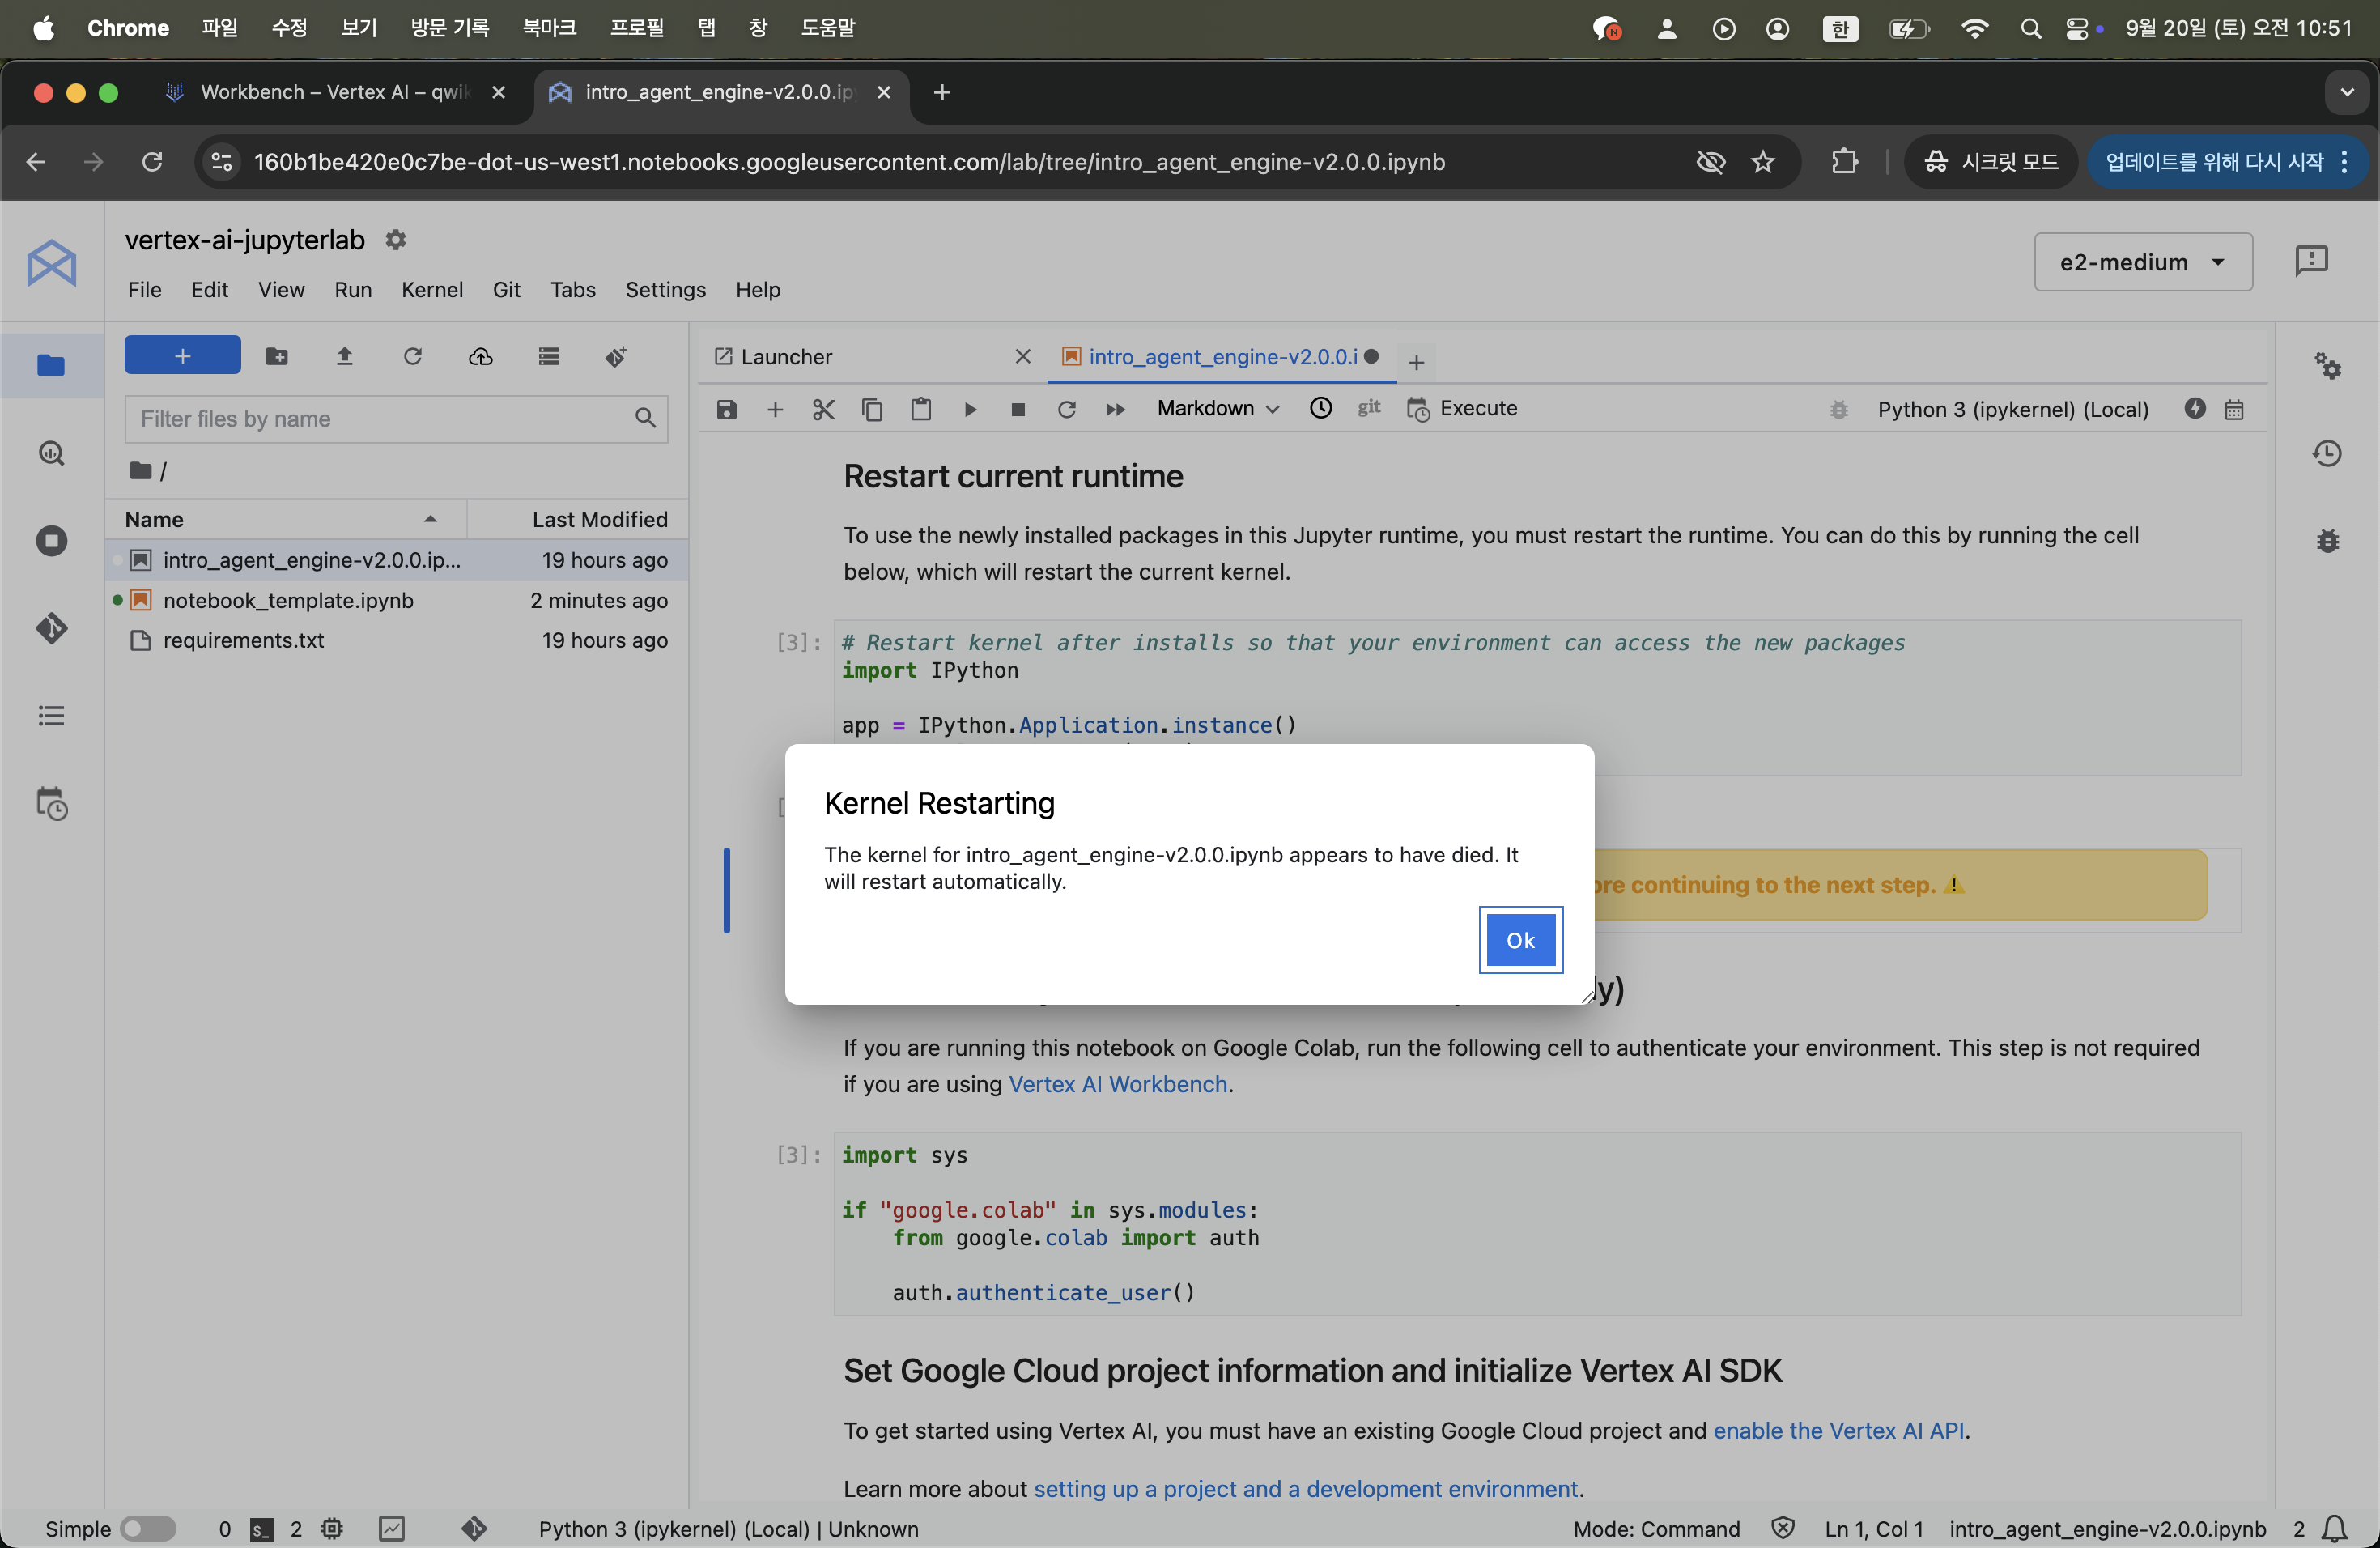Screen dimensions: 2380x1548
Task: Click the upload files icon
Action: (344, 357)
